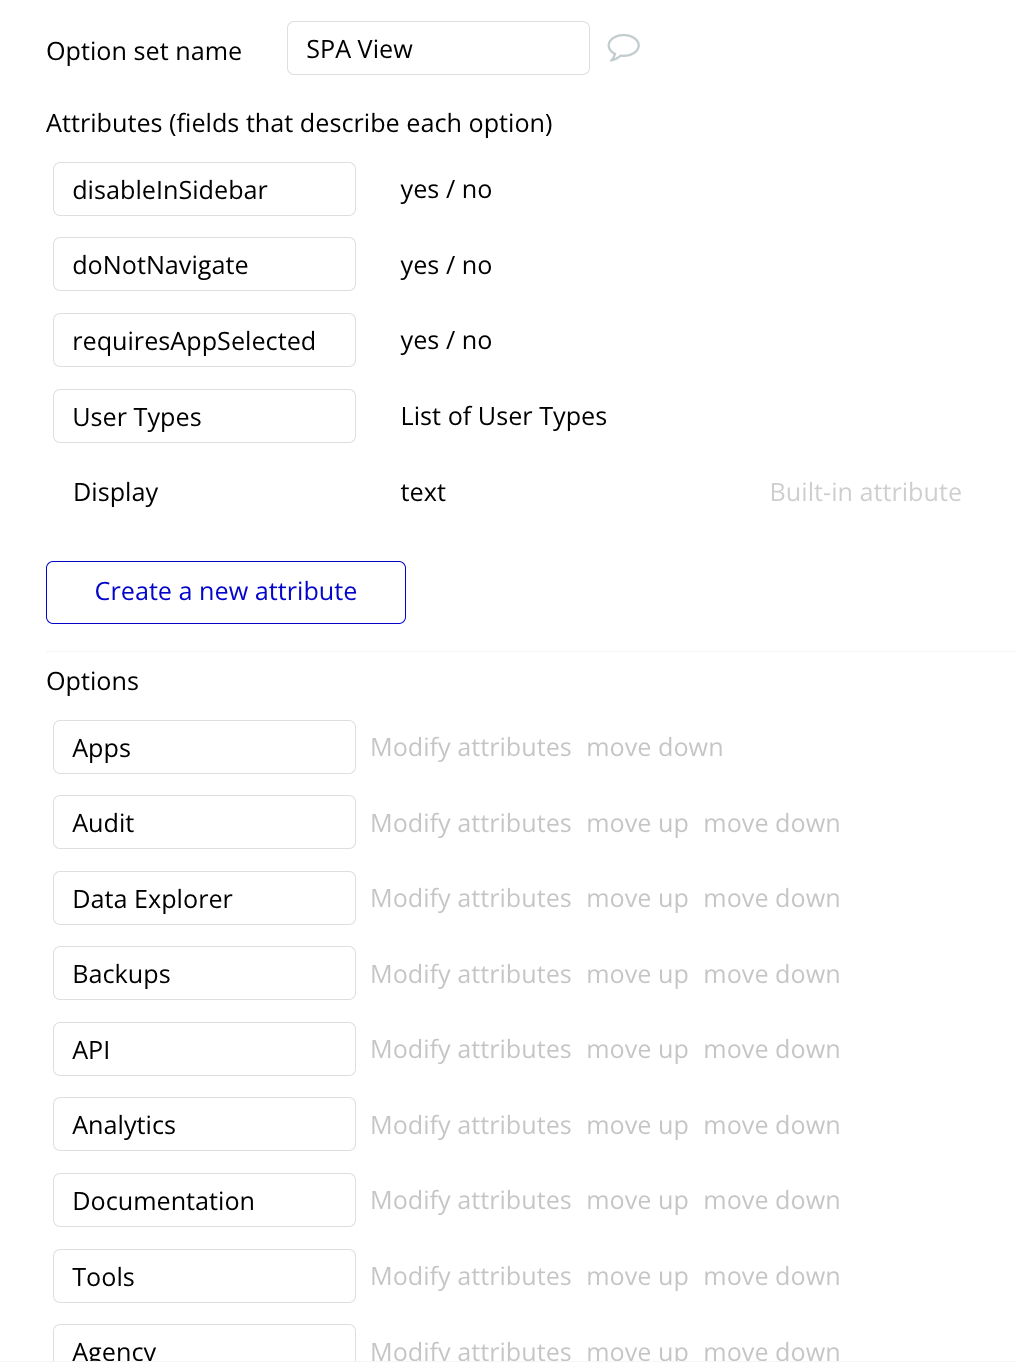Move the Analytics option up
The height and width of the screenshot is (1364, 1016).
coord(637,1126)
